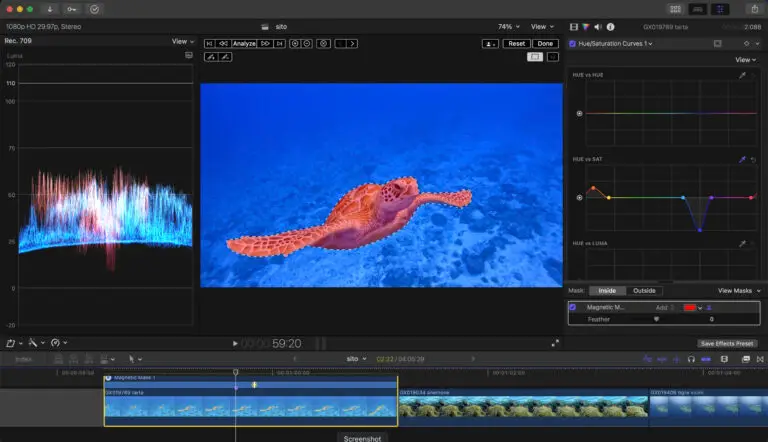Click the Hue vs Sat blue control point
Screen dimensions: 768x442
click(699, 230)
